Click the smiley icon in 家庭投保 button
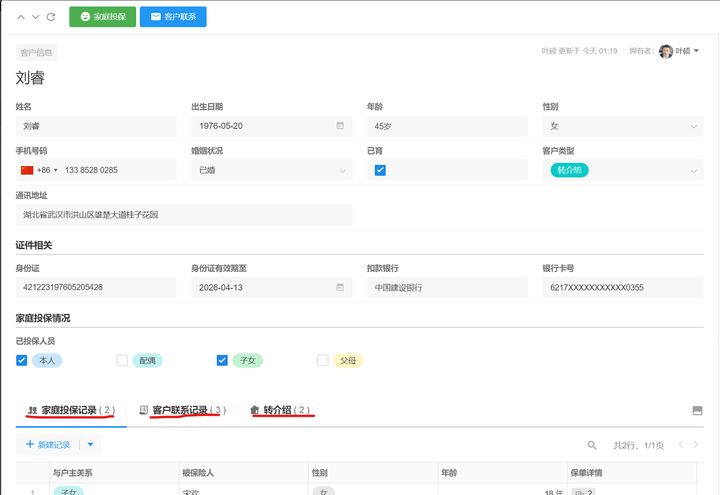This screenshot has height=495, width=720. tap(85, 17)
